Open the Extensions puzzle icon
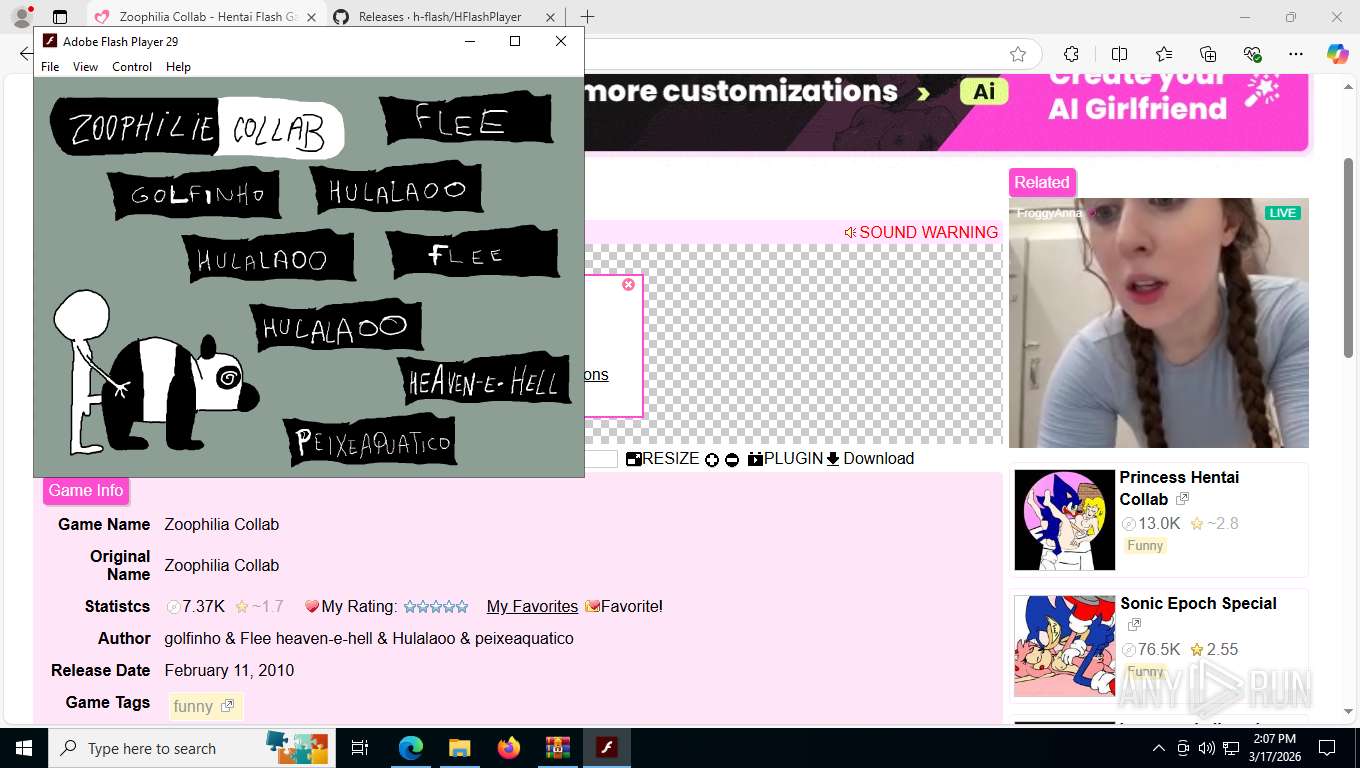Viewport: 1360px width, 768px height. (x=1071, y=54)
